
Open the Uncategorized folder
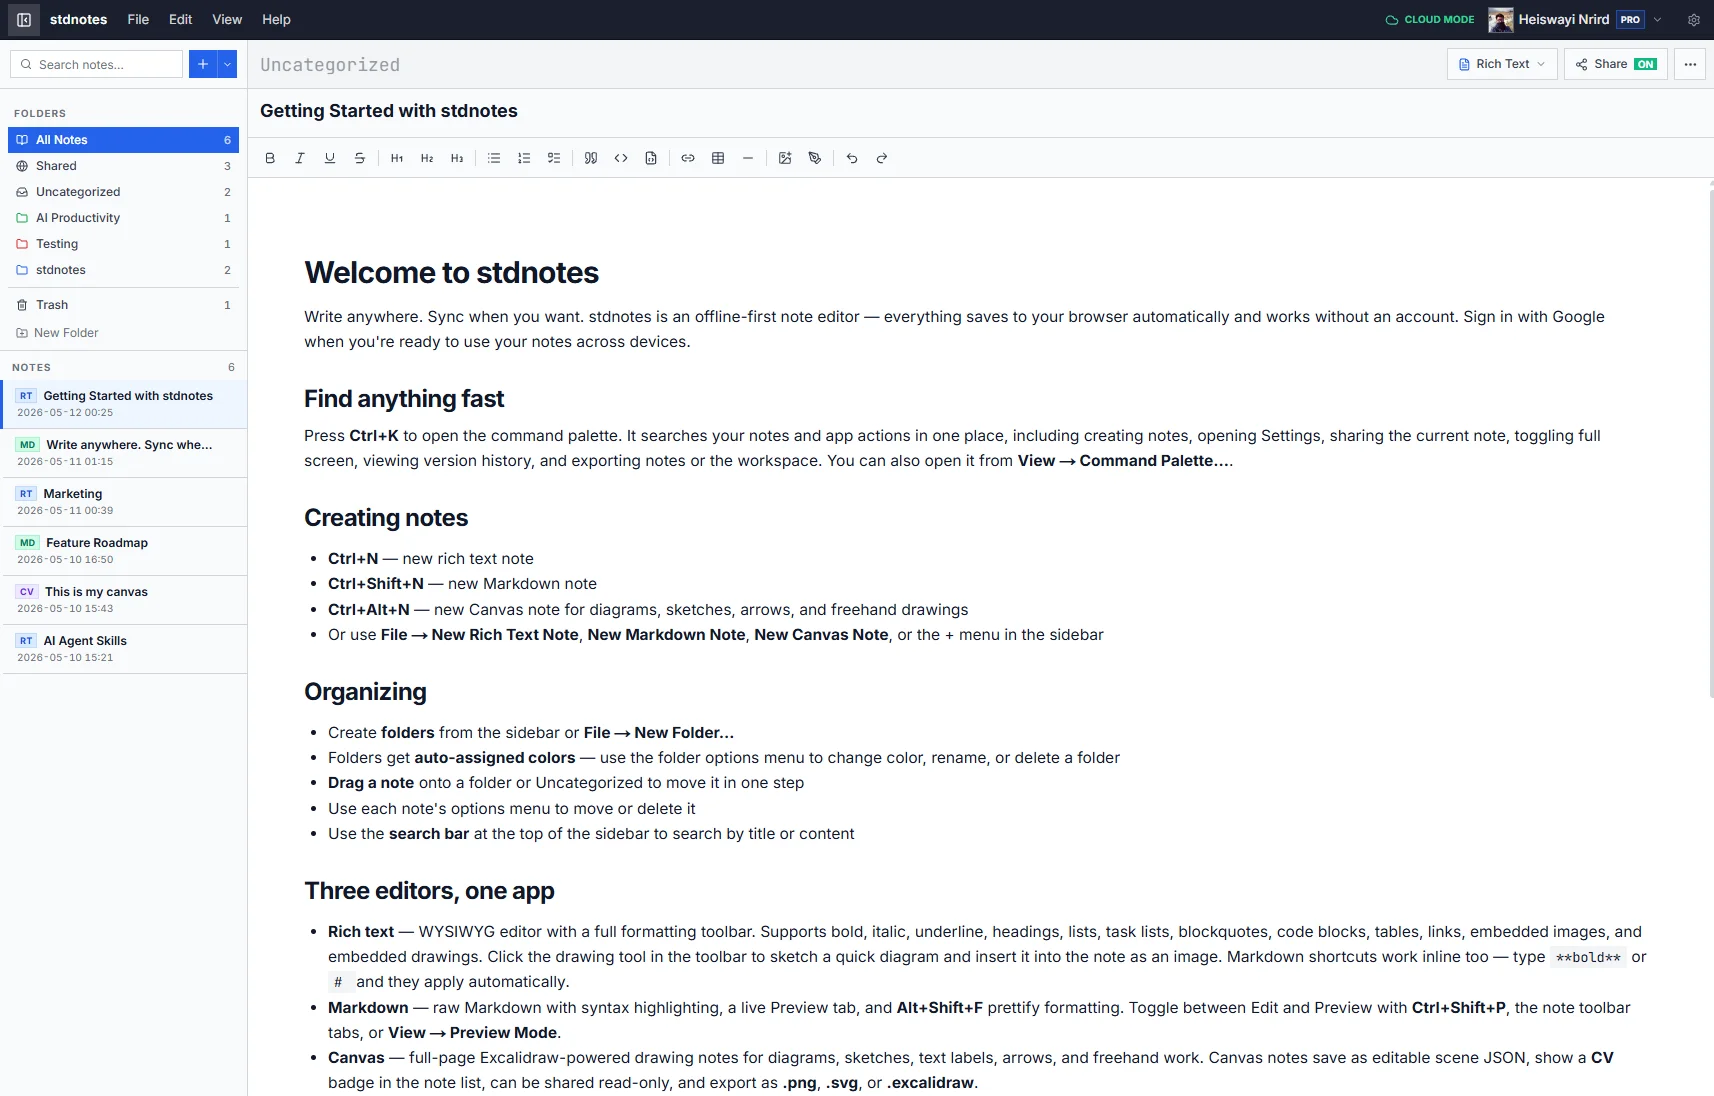coord(124,192)
